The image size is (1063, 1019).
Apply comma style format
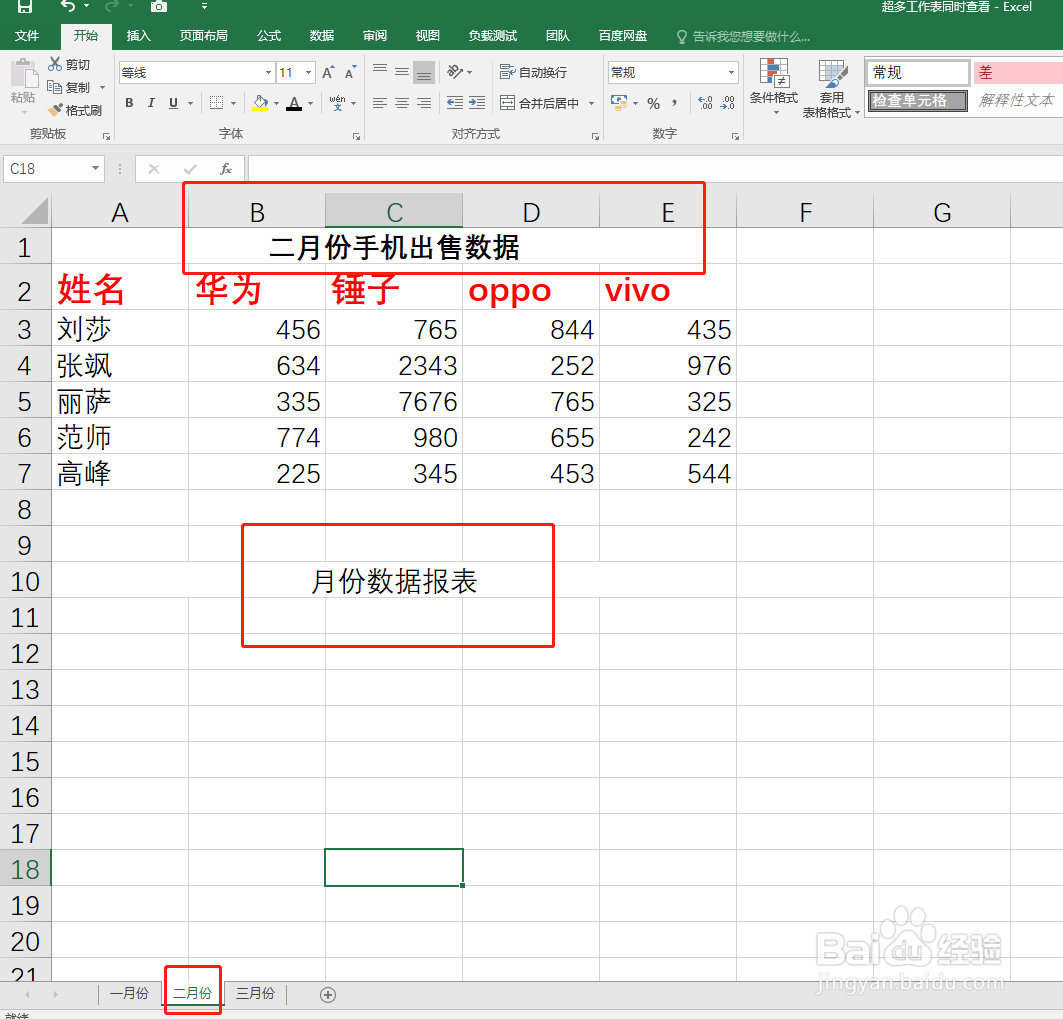(675, 103)
